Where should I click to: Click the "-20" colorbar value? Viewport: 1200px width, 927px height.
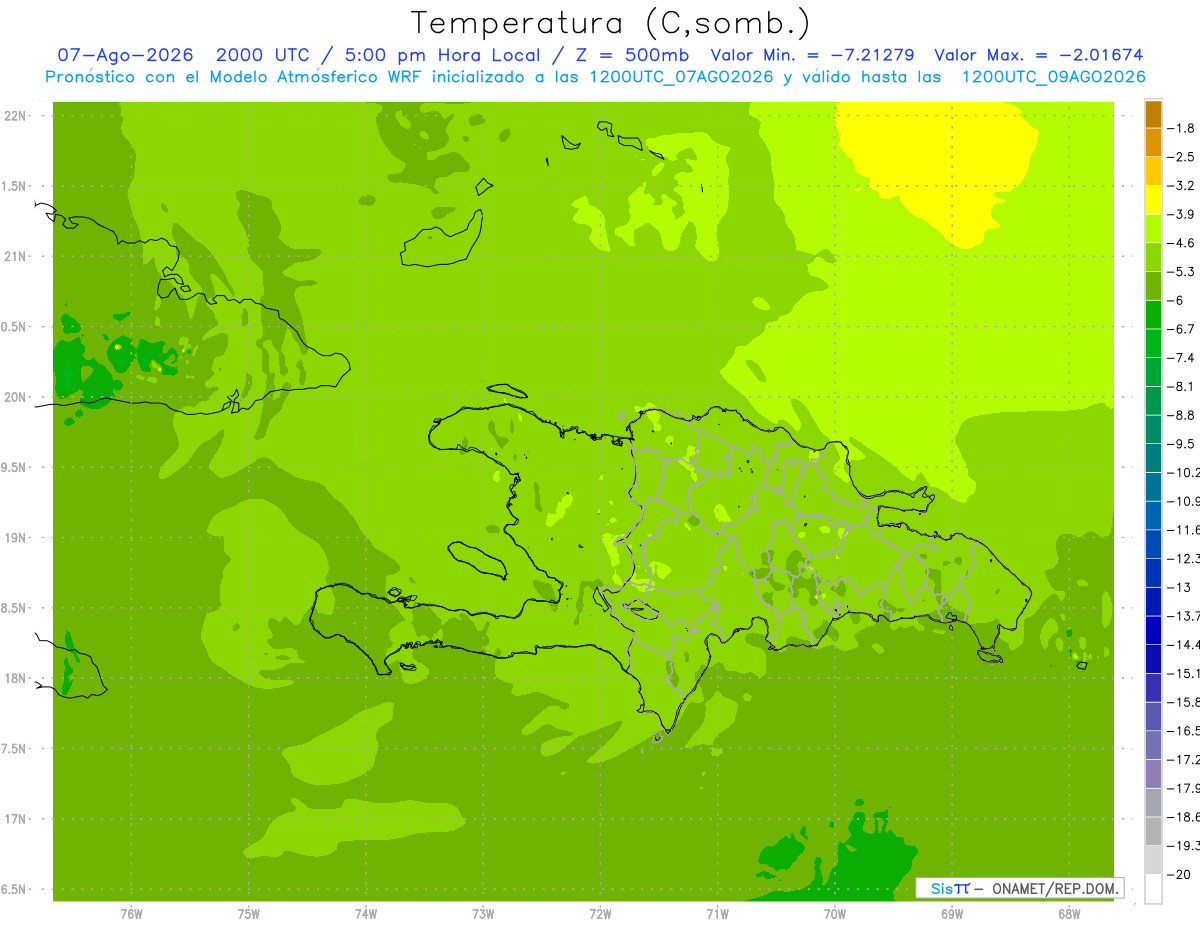[1181, 875]
